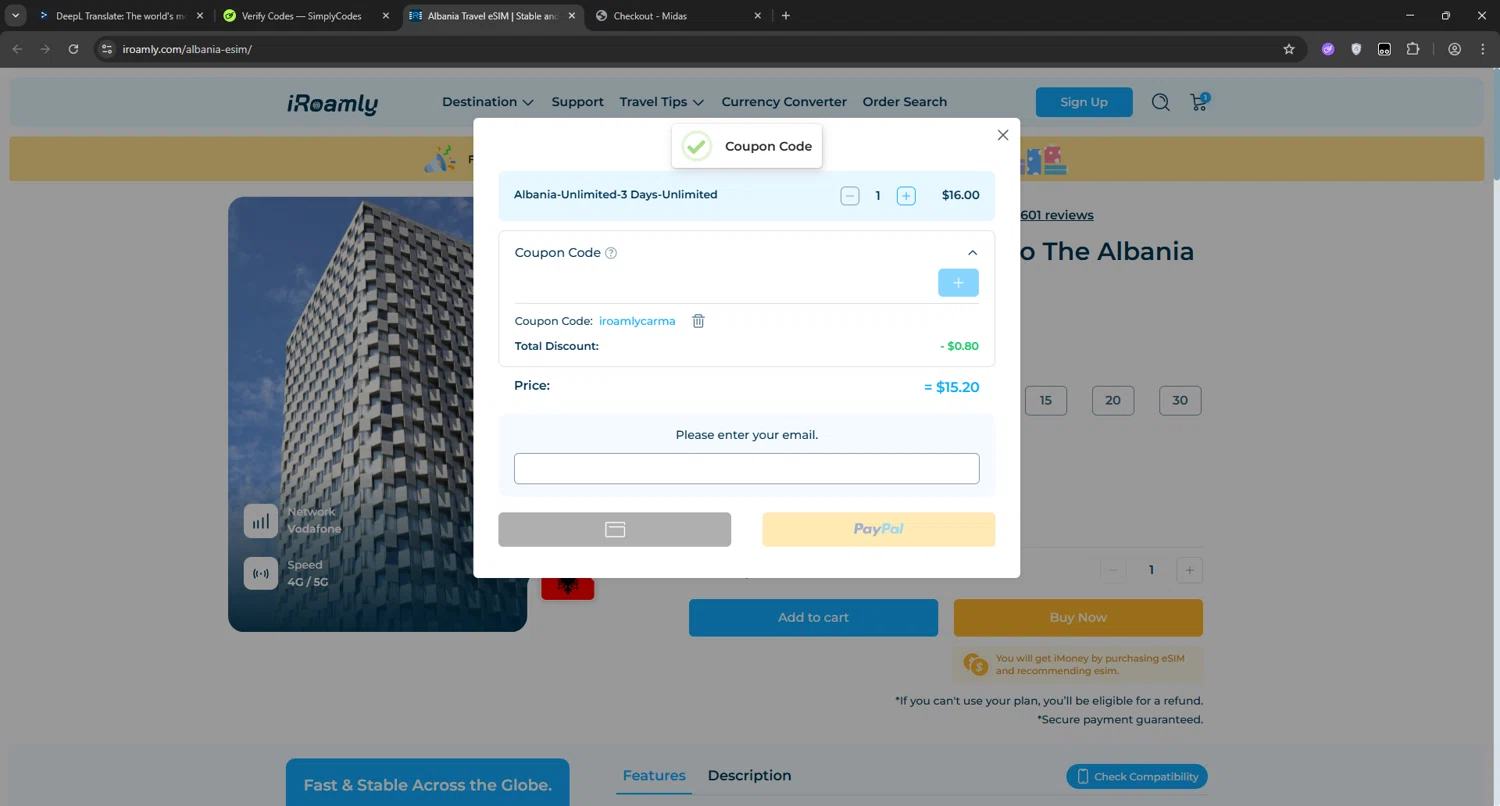The image size is (1500, 806).
Task: Switch to Checkout - Midas tab
Action: (676, 16)
